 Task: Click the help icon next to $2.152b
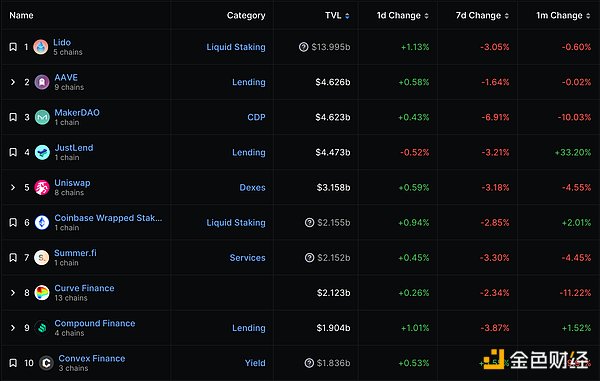[309, 258]
